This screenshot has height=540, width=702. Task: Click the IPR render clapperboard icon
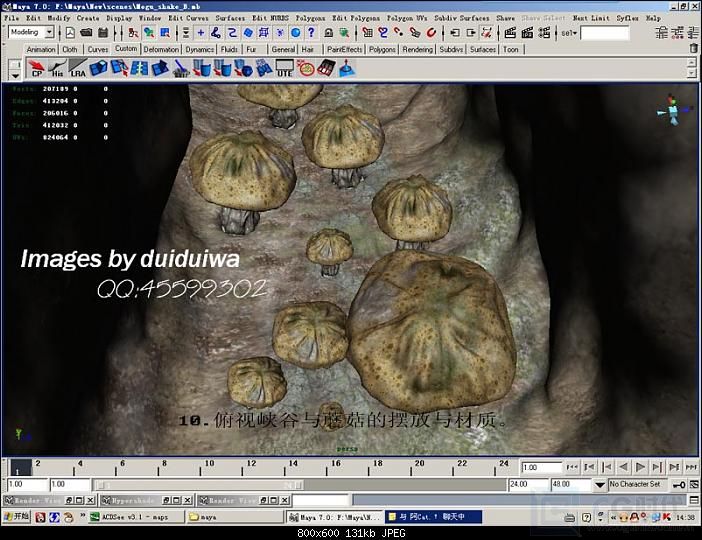(527, 33)
